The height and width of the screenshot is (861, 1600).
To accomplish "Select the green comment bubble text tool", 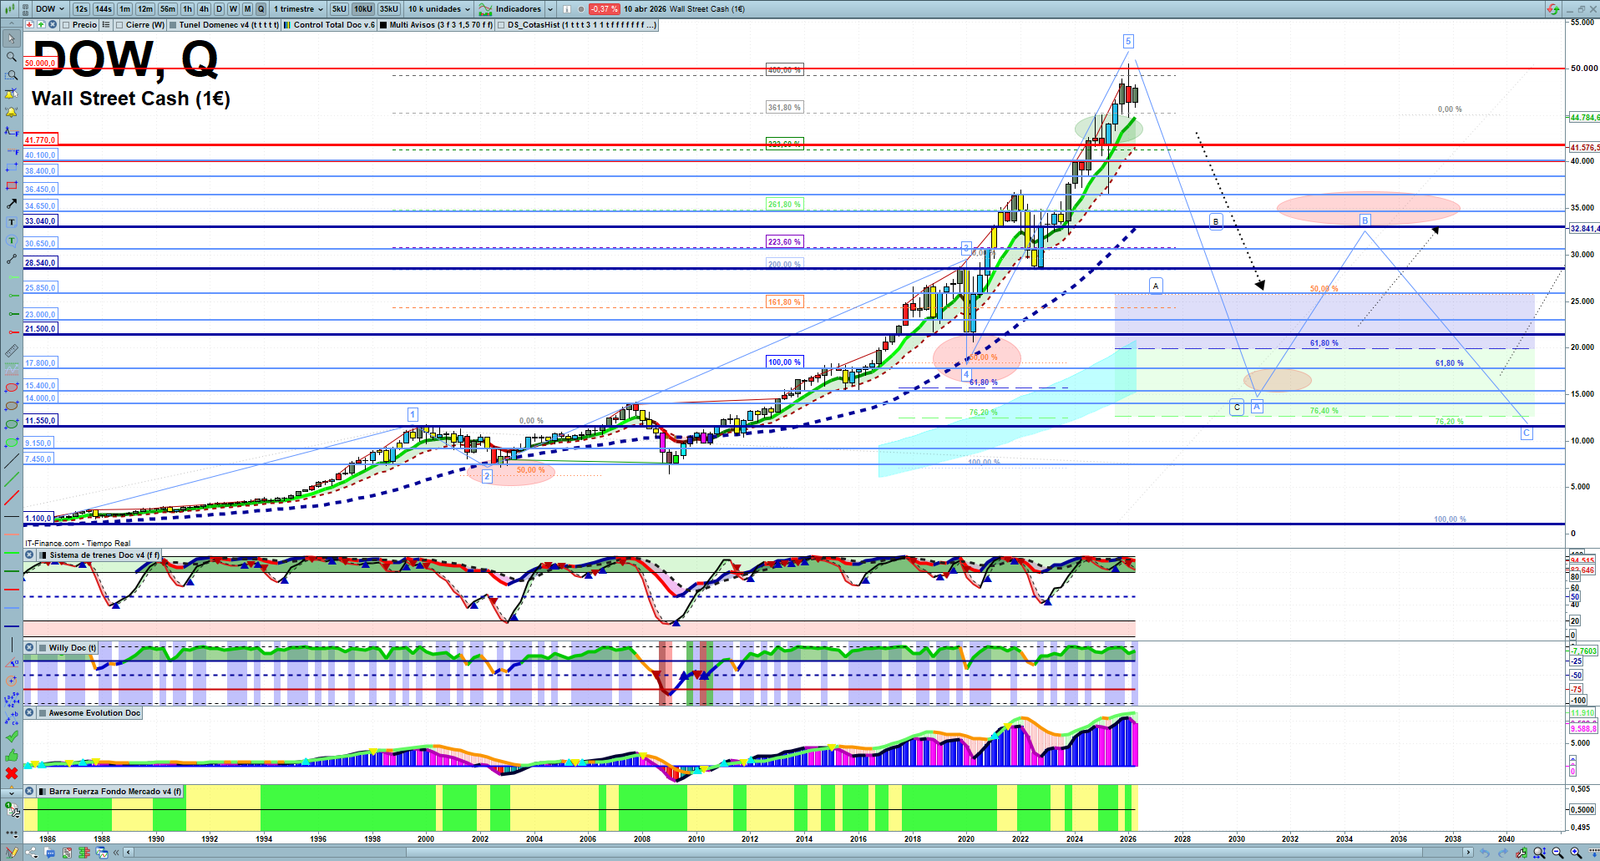I will [11, 241].
